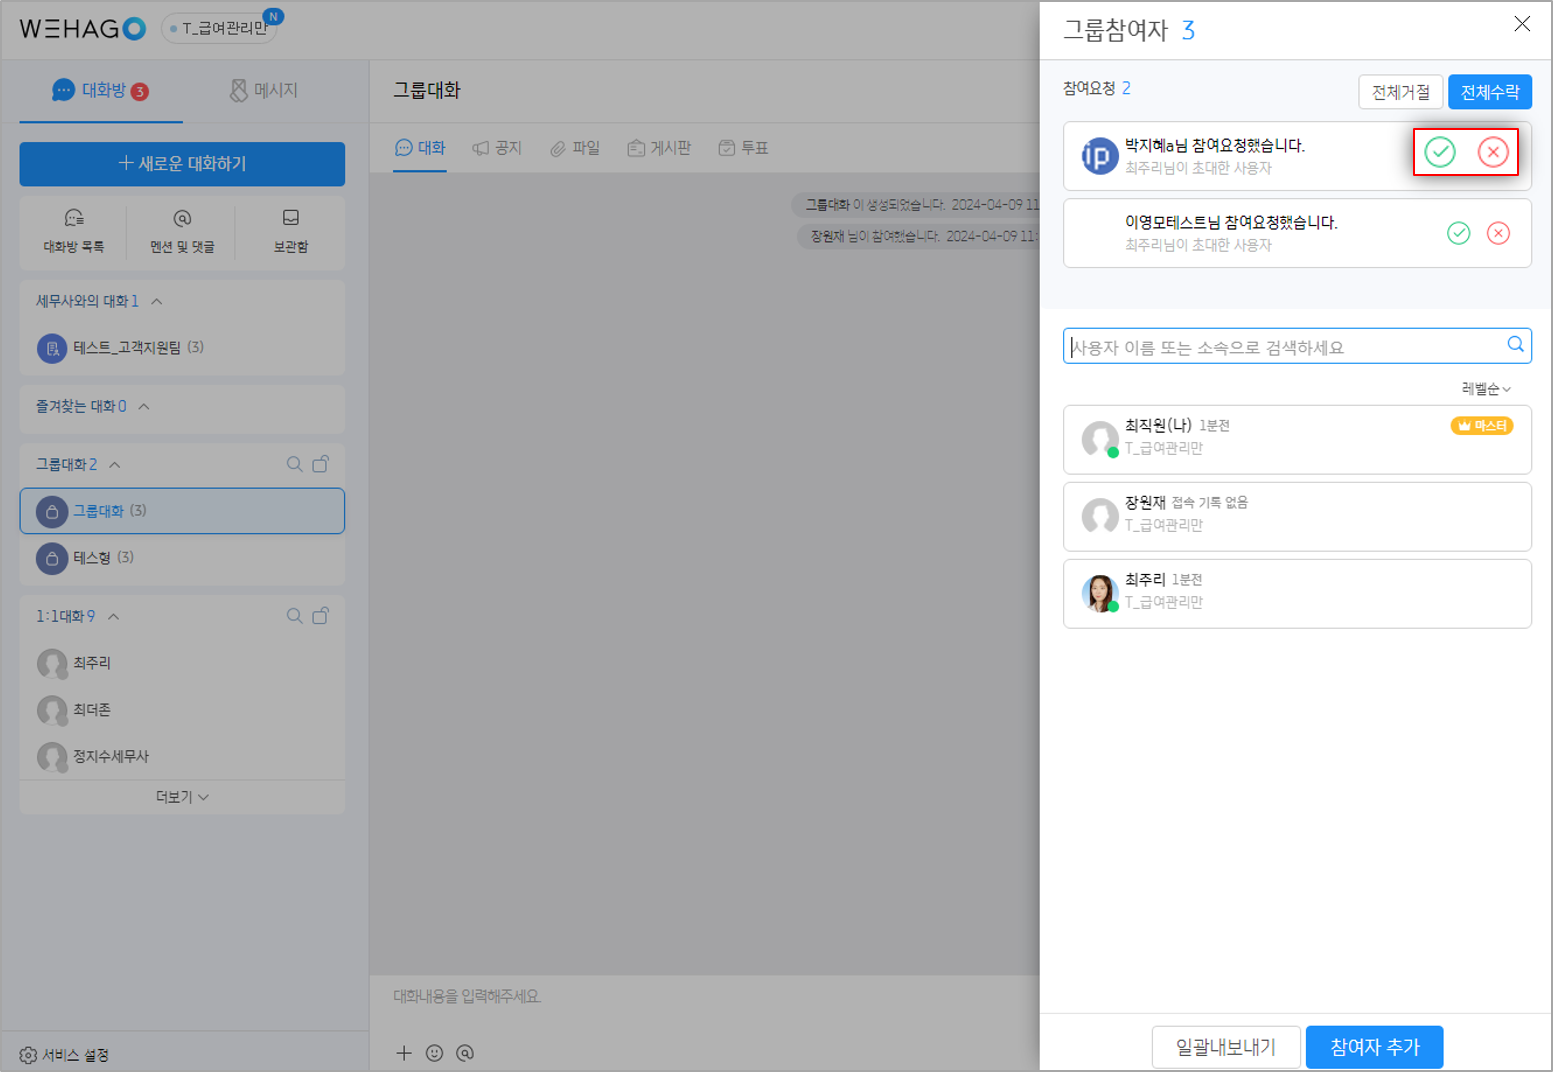Click the plus attach icon below message input
Screen dimensions: 1553x1072
(404, 1052)
